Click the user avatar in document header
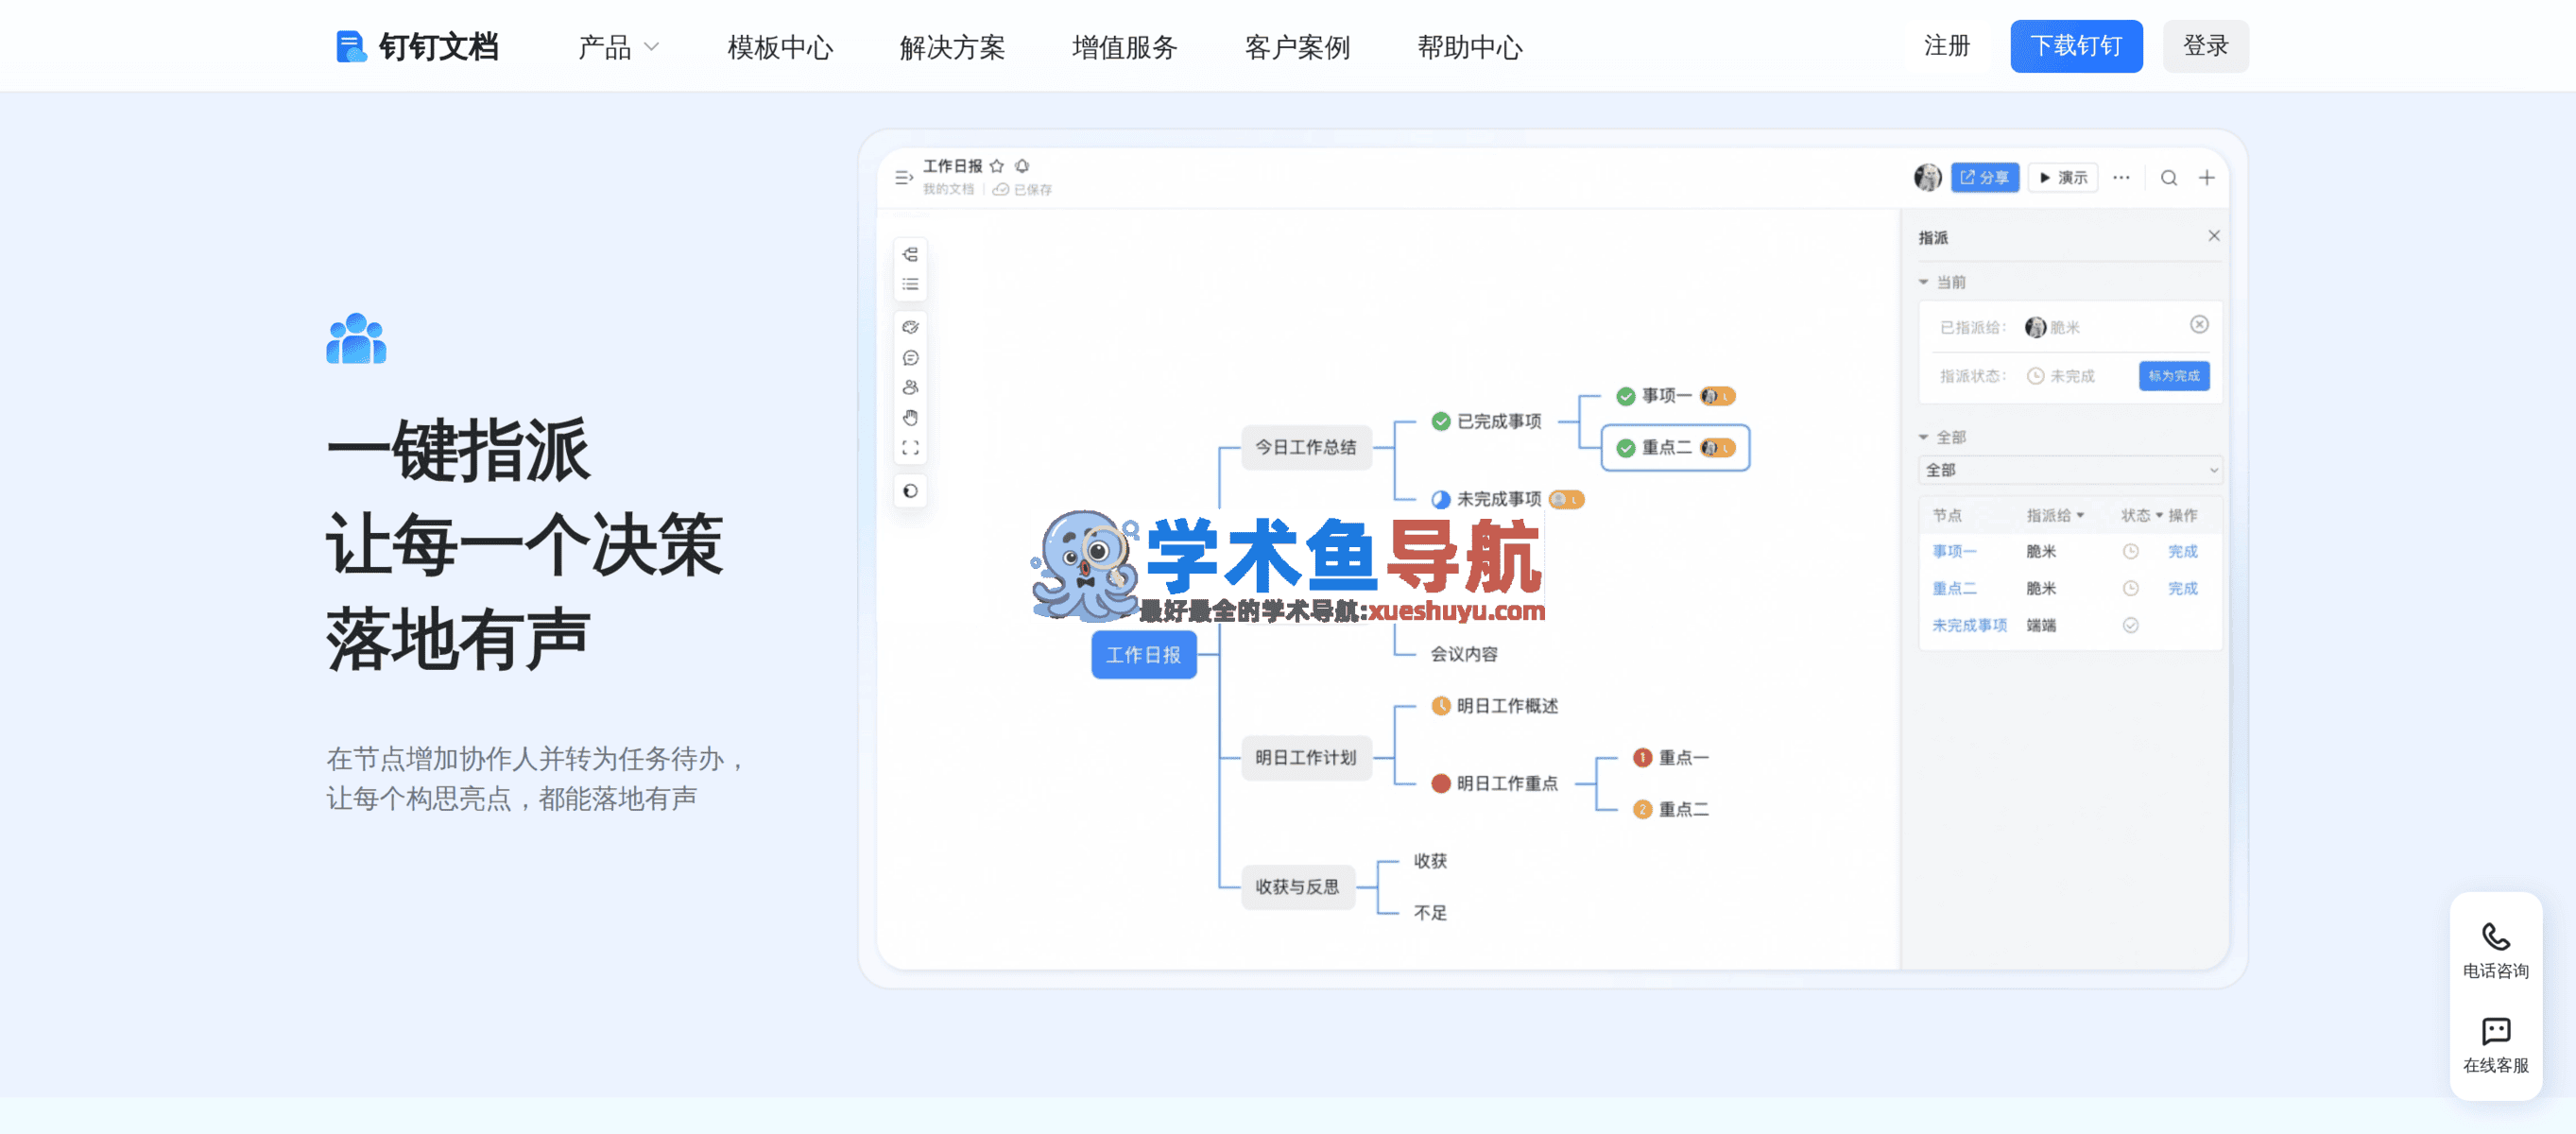2576x1134 pixels. click(1928, 178)
